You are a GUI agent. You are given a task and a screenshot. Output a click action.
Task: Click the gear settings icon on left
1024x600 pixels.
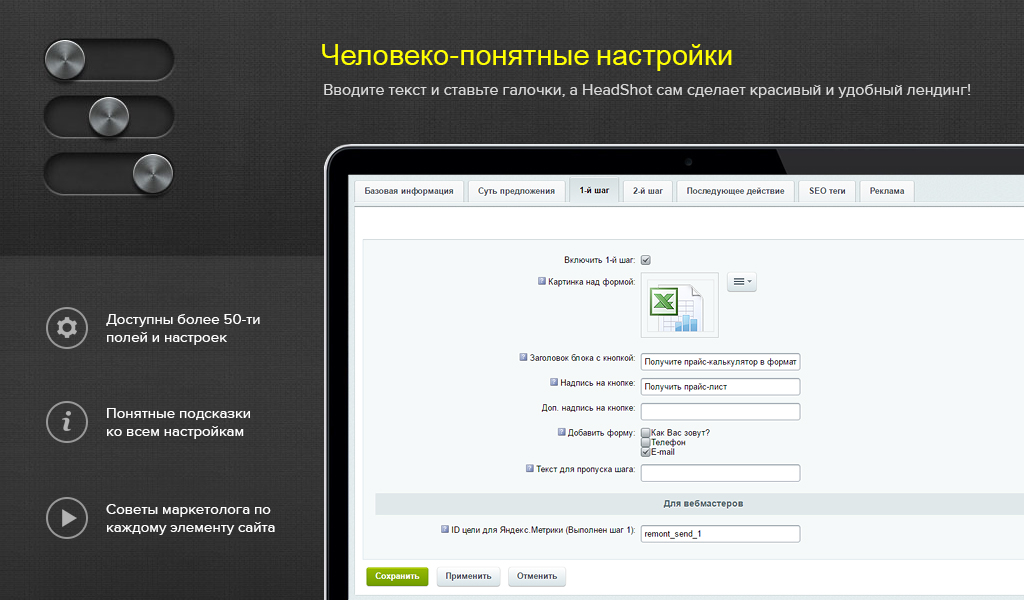coord(67,327)
